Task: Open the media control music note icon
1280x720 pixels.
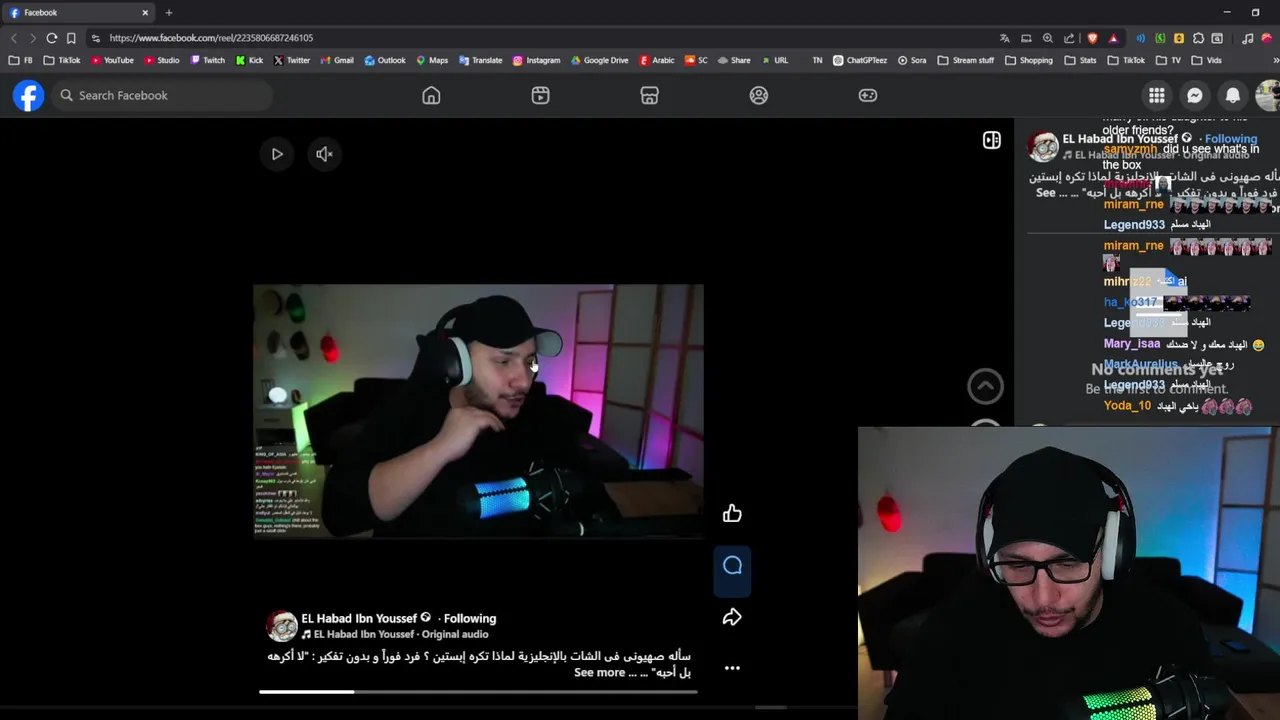Action: click(x=1247, y=38)
